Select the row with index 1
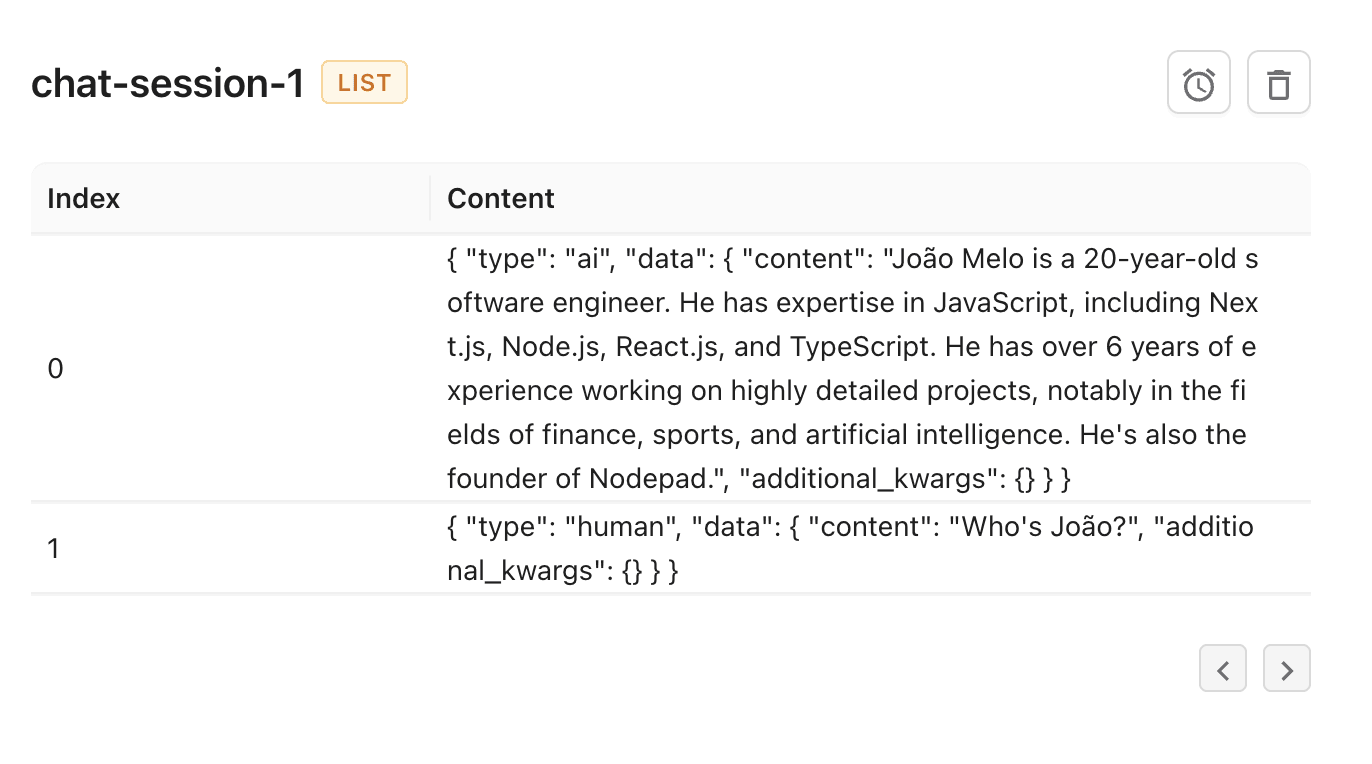The image size is (1372, 764). 670,548
